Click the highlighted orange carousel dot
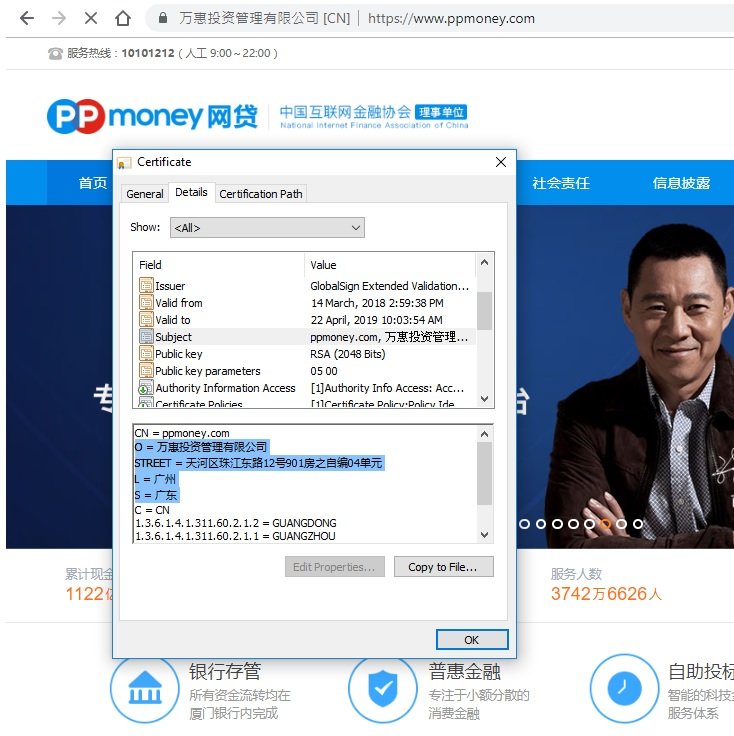The image size is (734, 736). (605, 523)
